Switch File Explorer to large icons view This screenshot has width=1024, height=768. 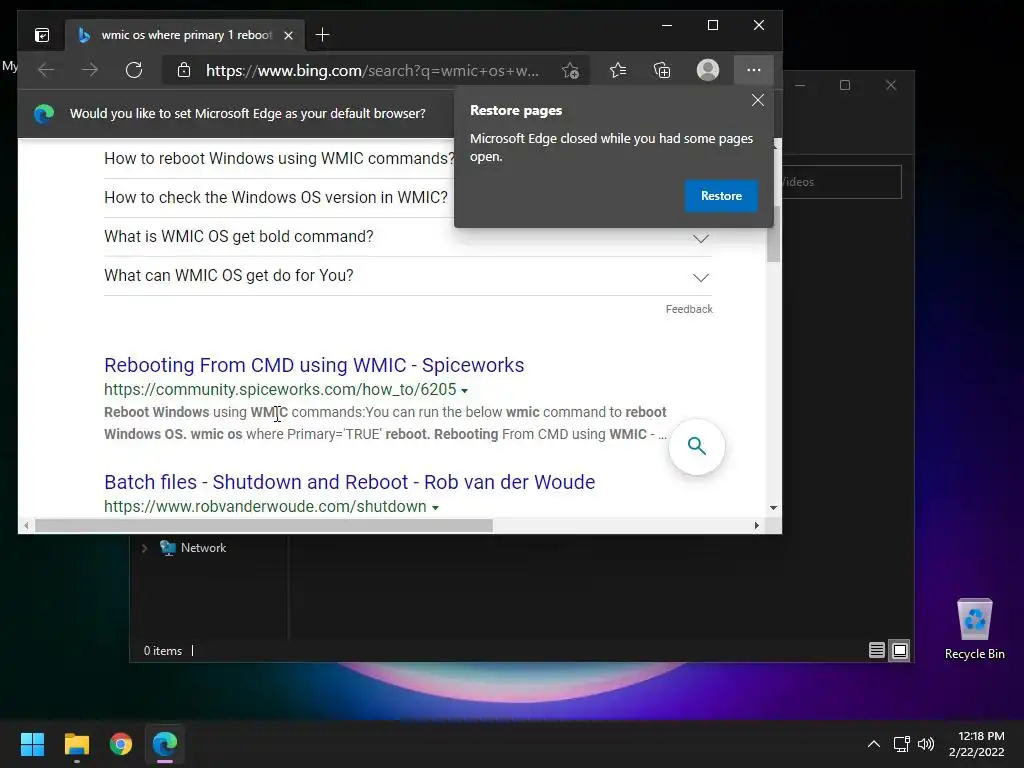(900, 650)
